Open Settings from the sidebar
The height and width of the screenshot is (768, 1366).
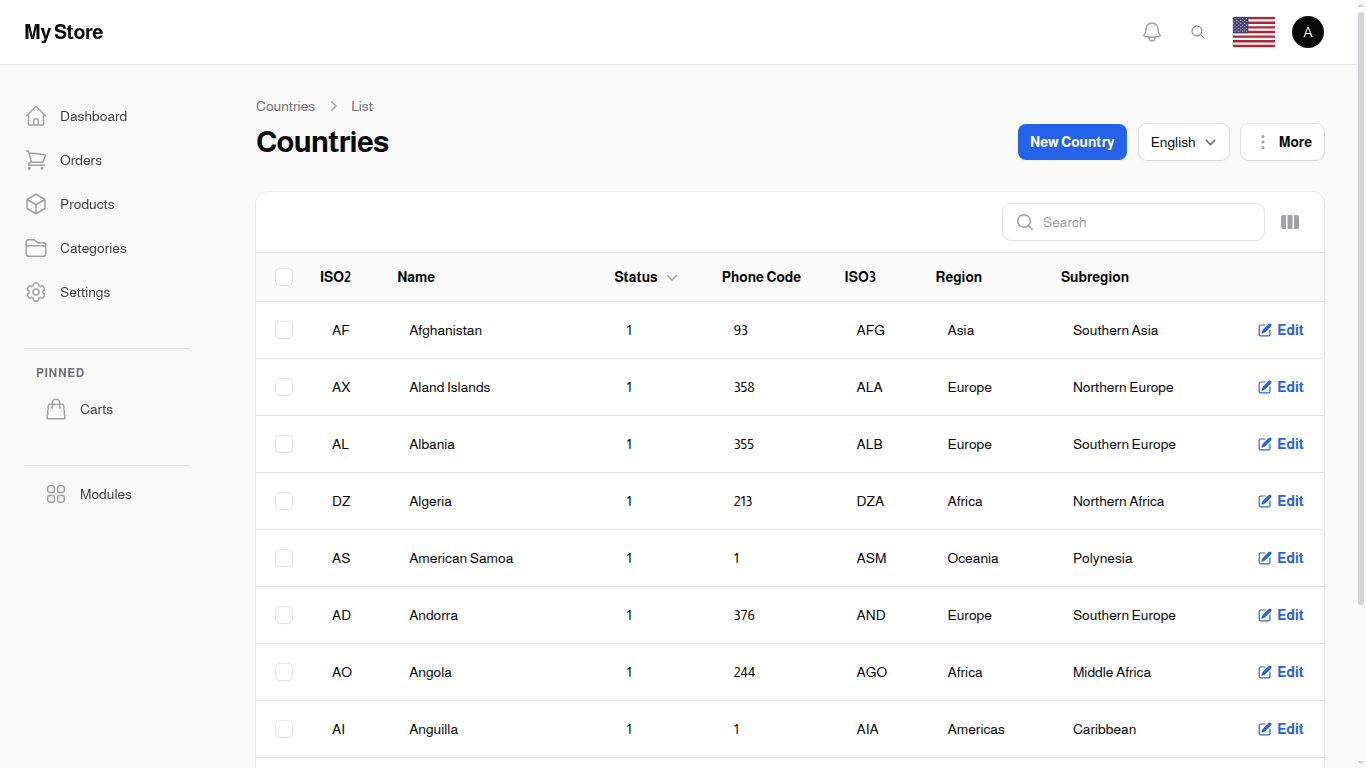(x=36, y=292)
